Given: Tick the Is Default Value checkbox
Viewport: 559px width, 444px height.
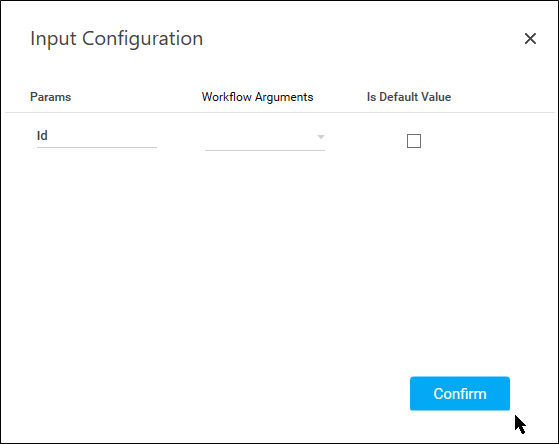Looking at the screenshot, I should pos(414,141).
